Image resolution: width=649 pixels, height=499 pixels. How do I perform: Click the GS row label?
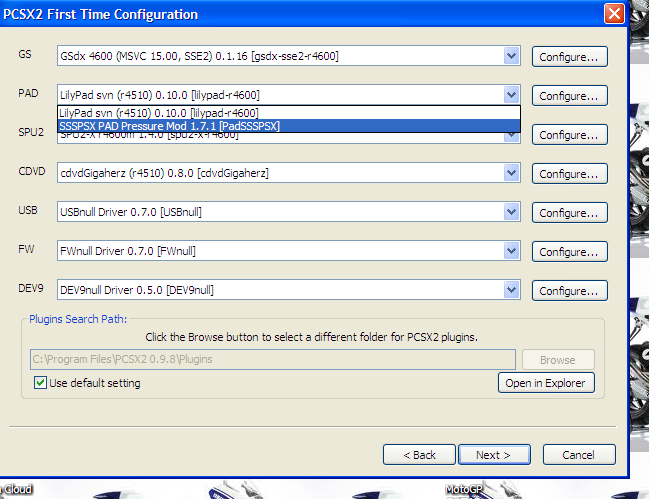click(x=25, y=54)
